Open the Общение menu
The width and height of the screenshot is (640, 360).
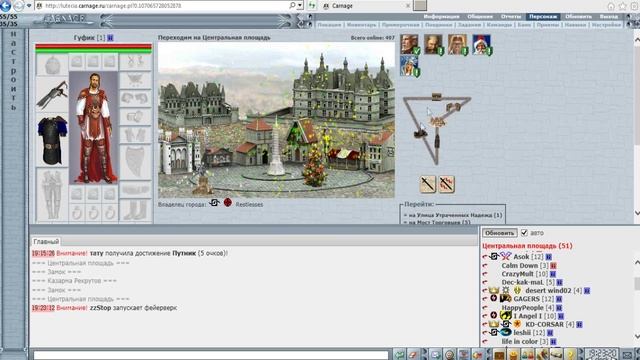[480, 16]
